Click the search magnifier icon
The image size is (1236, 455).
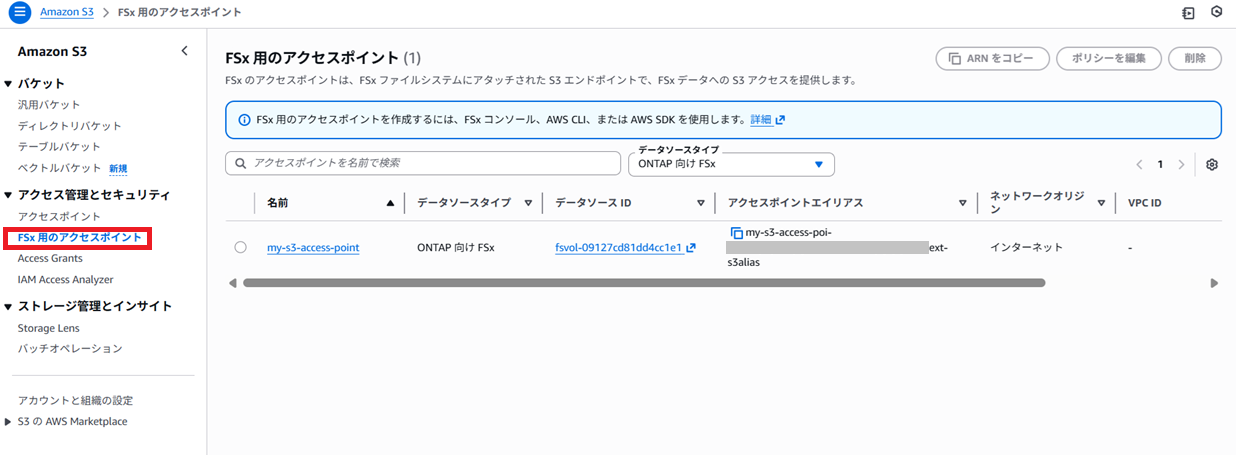coord(240,163)
